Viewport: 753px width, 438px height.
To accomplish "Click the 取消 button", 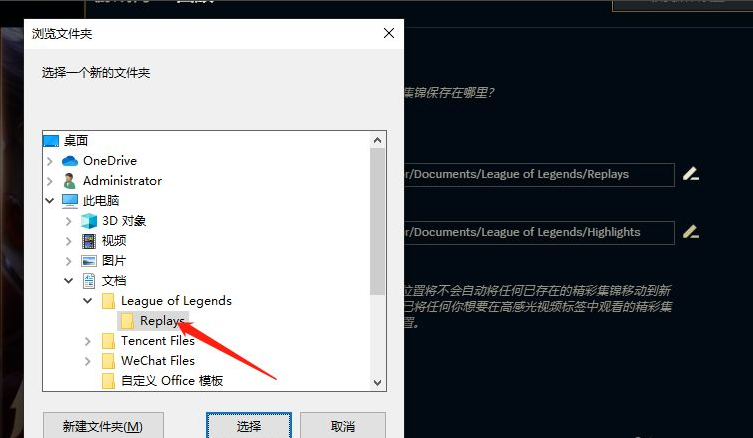I will (343, 426).
